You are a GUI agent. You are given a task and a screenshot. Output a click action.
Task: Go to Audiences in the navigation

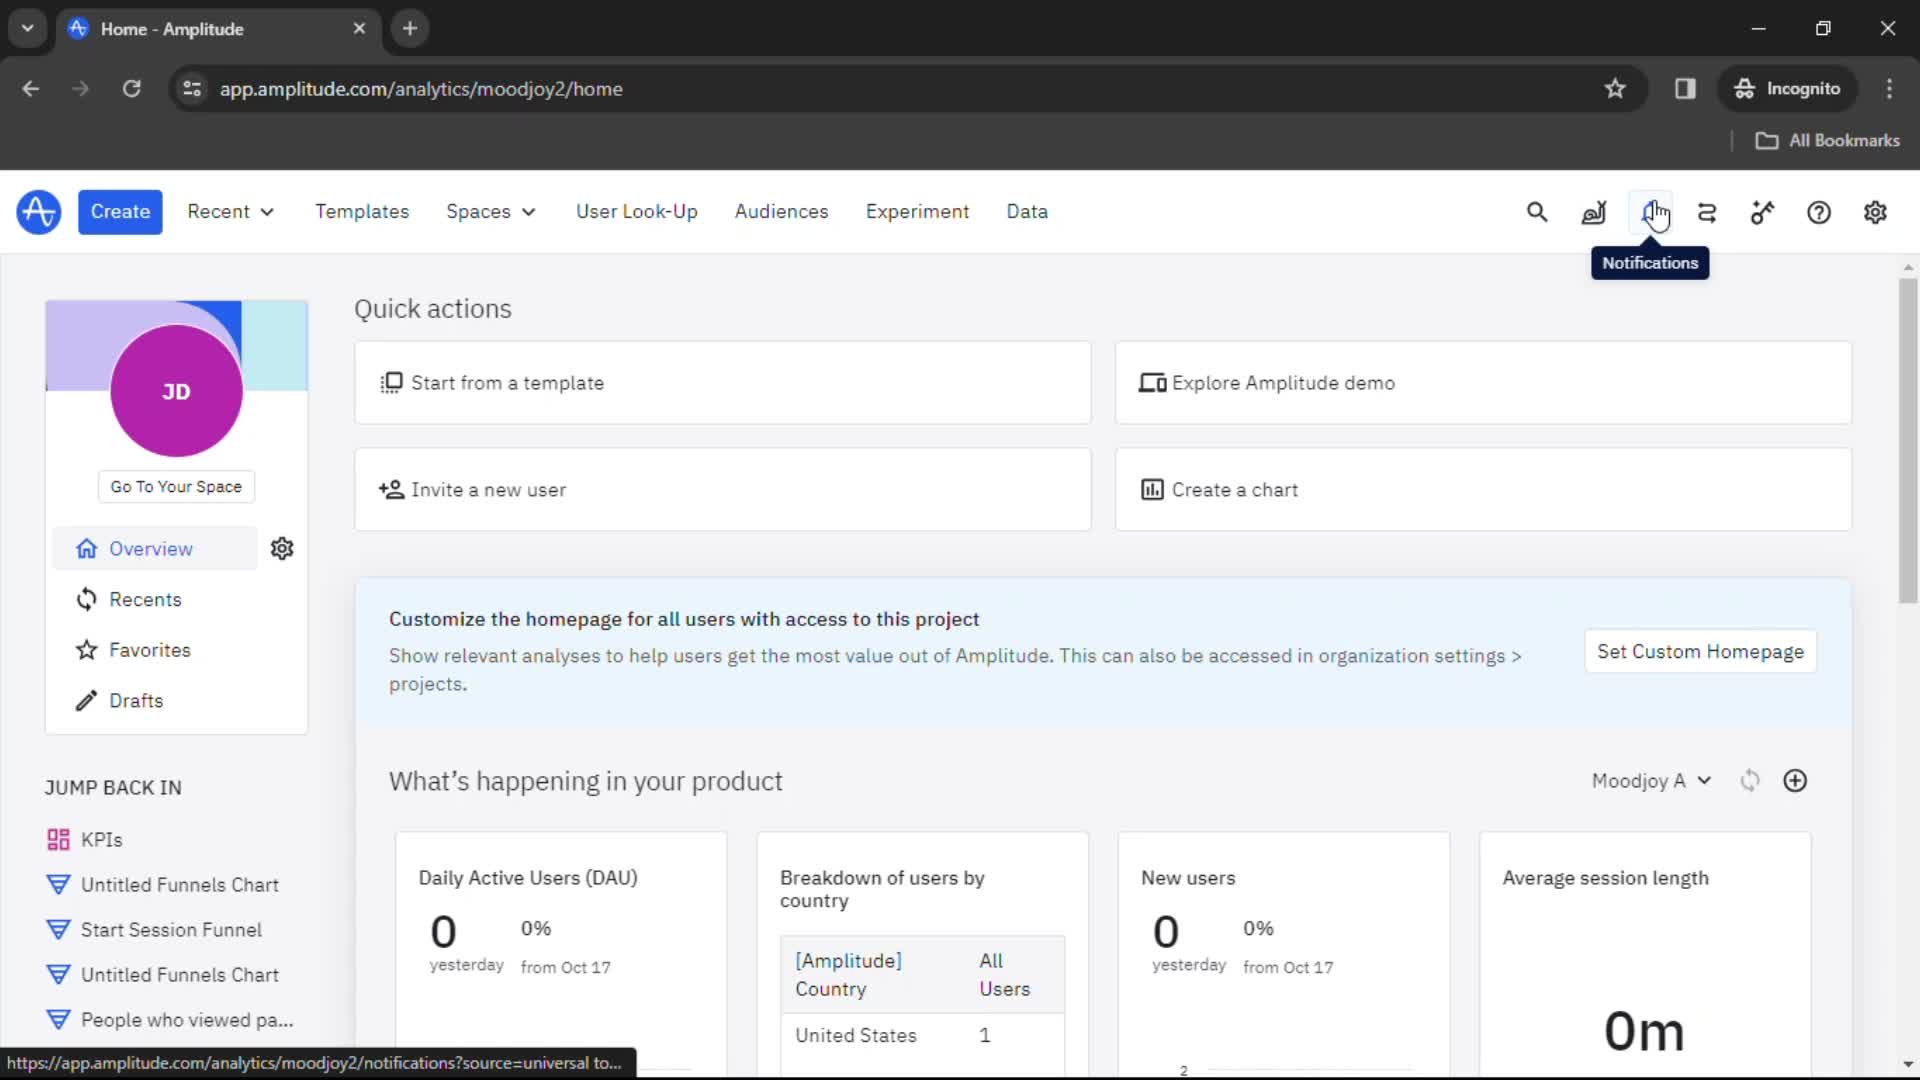[782, 212]
